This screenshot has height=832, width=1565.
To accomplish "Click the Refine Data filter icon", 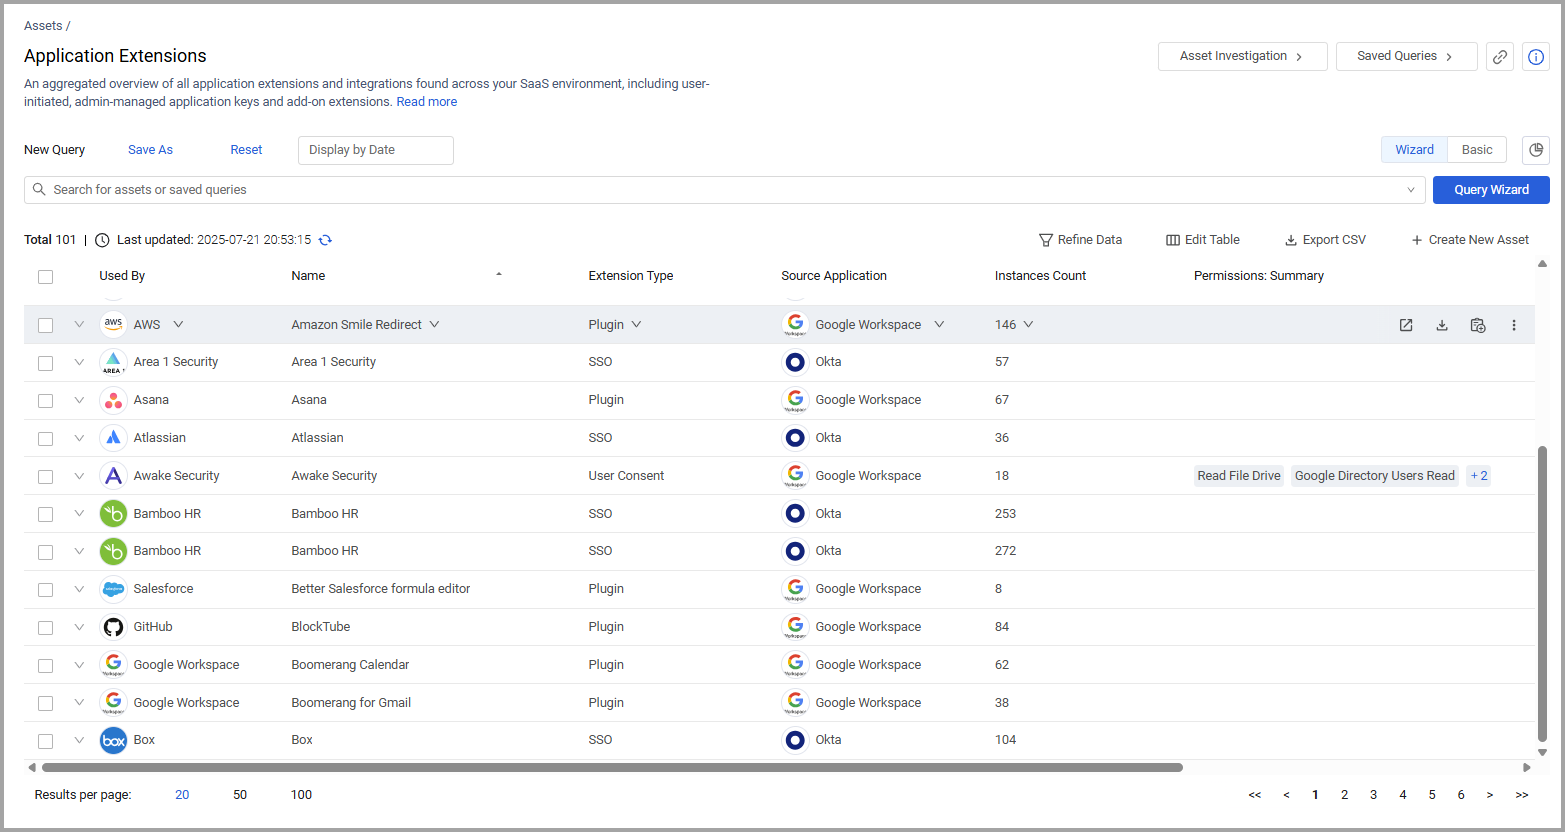I will pos(1046,240).
